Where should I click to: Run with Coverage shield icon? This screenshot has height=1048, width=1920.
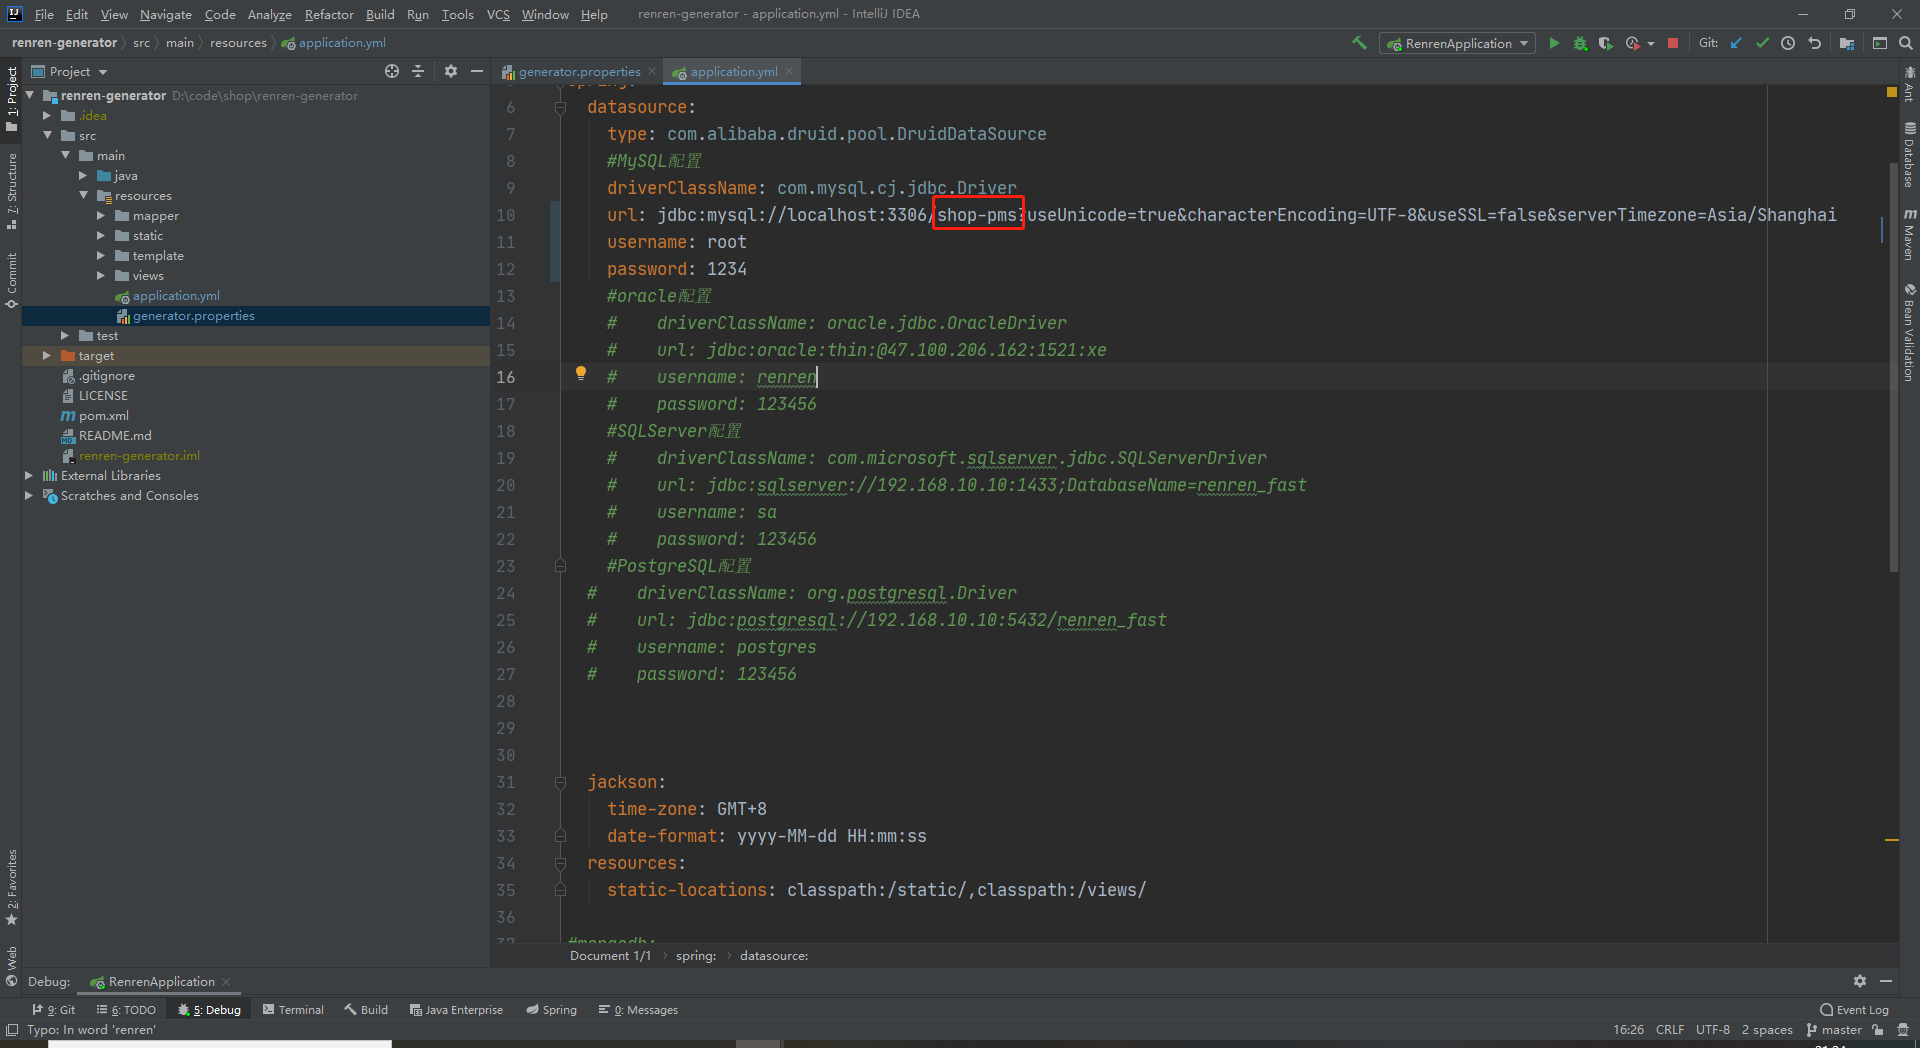pos(1605,43)
